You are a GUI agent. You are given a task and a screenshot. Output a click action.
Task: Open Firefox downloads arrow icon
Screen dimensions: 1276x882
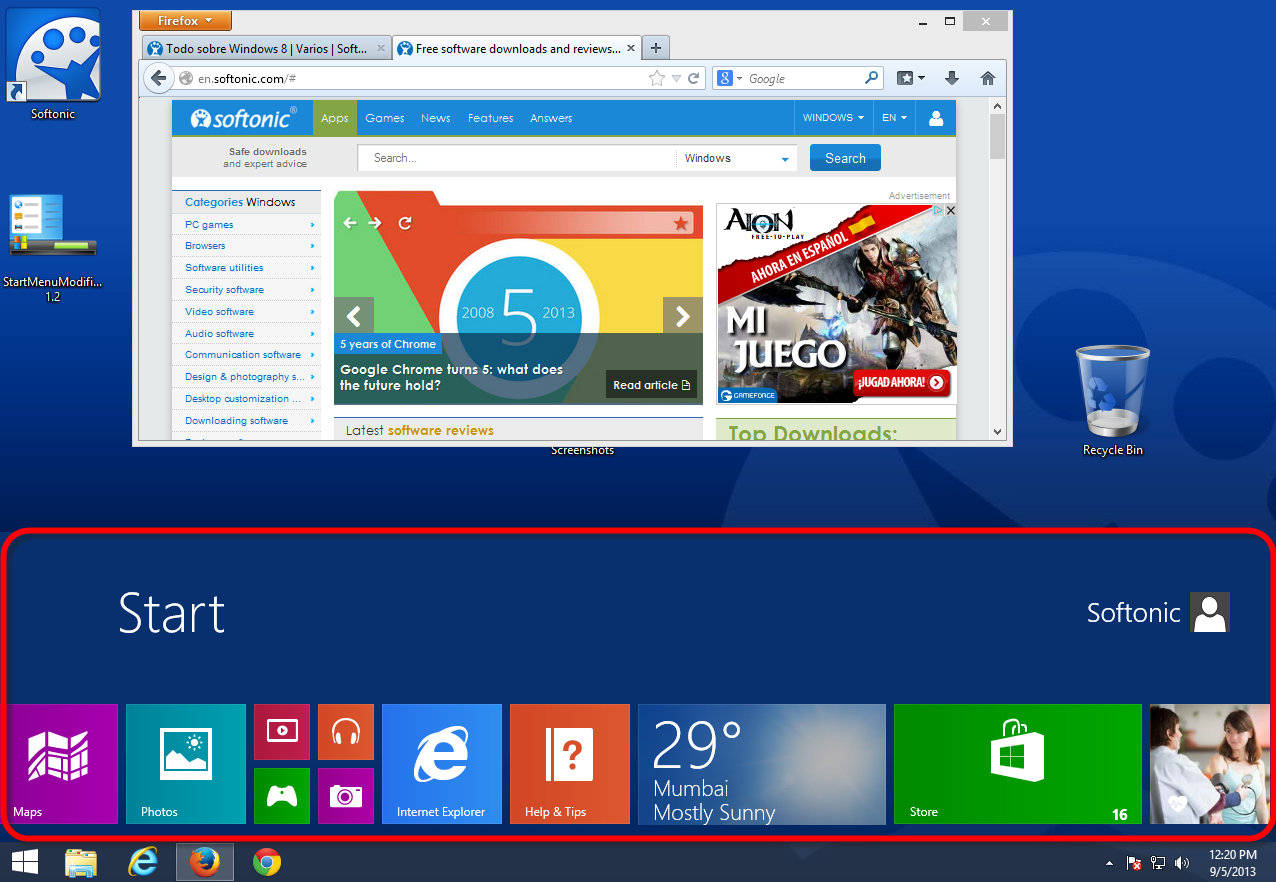pos(952,78)
